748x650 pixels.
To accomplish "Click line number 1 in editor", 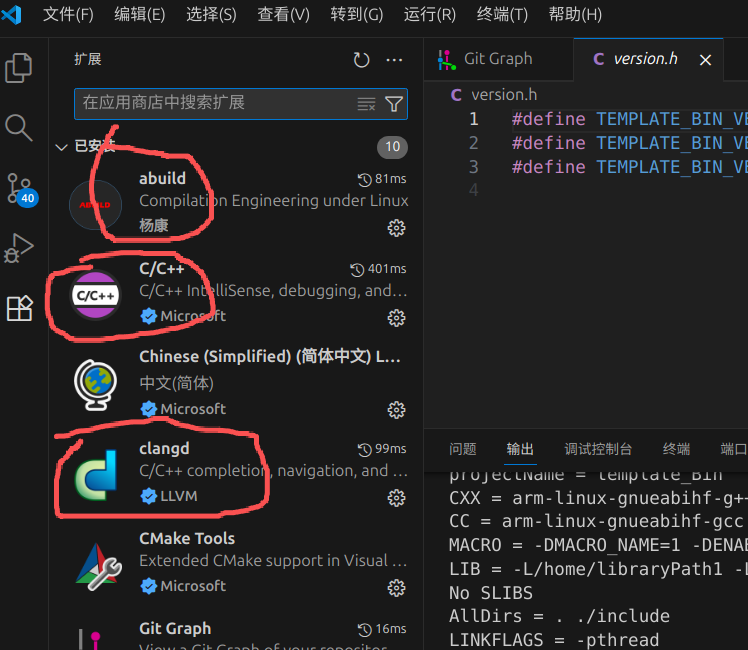I will click(x=473, y=119).
